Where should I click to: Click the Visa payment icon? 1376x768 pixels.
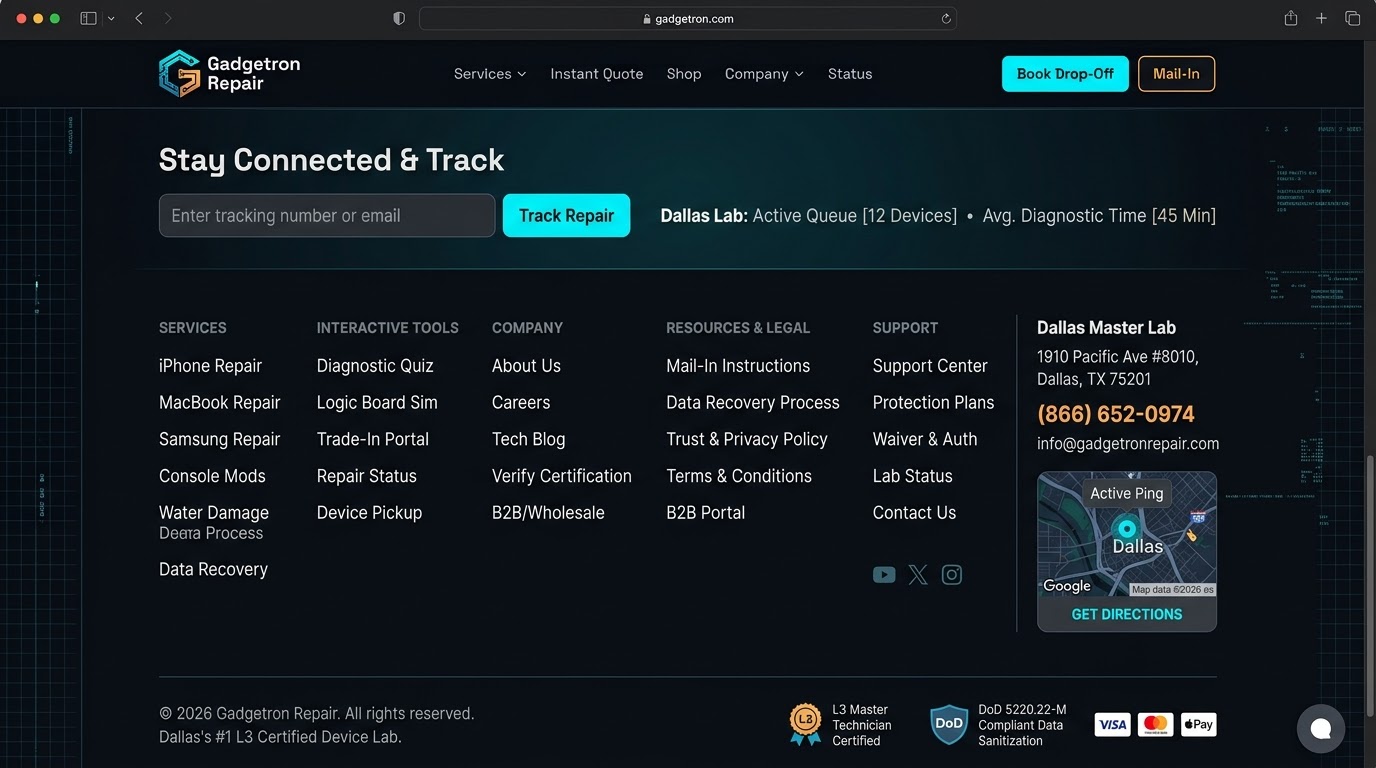(1112, 725)
